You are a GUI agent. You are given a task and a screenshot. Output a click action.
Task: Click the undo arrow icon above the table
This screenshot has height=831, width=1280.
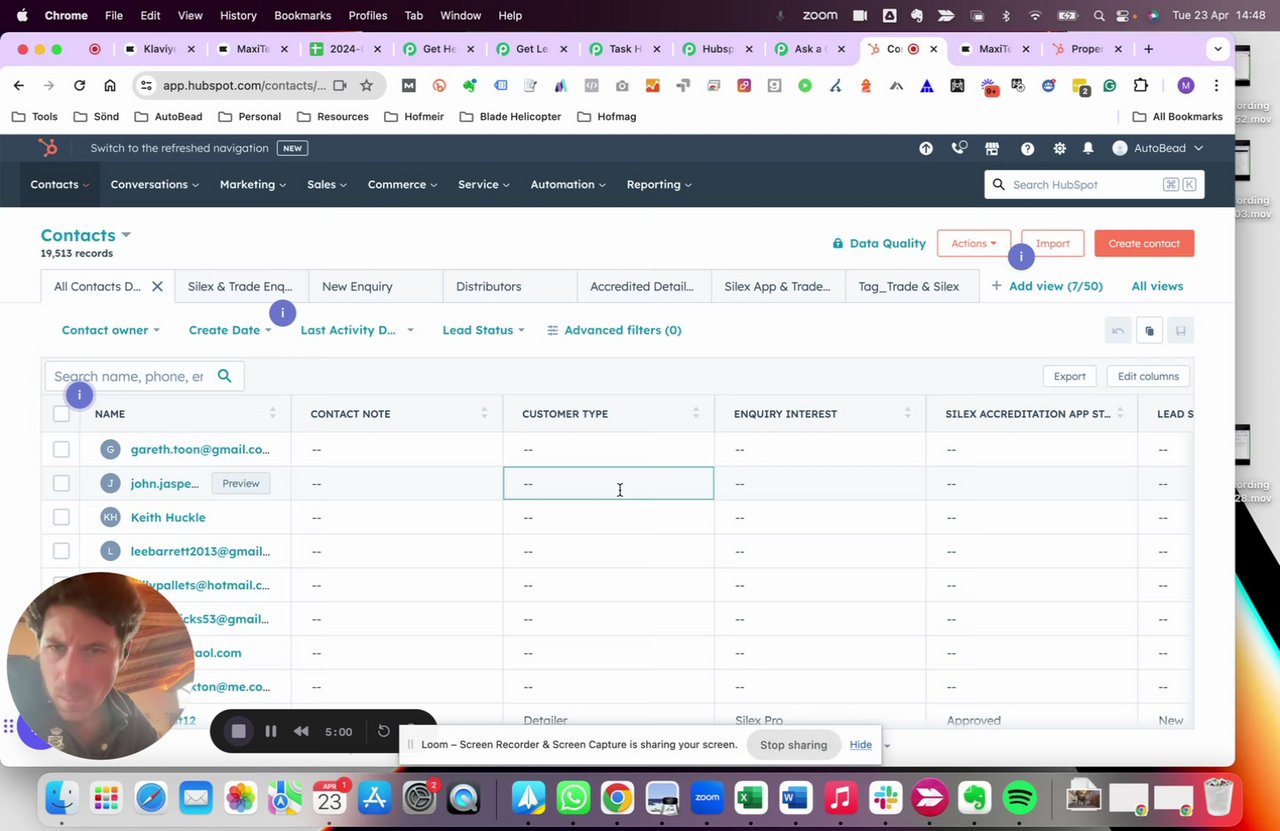click(x=1118, y=331)
